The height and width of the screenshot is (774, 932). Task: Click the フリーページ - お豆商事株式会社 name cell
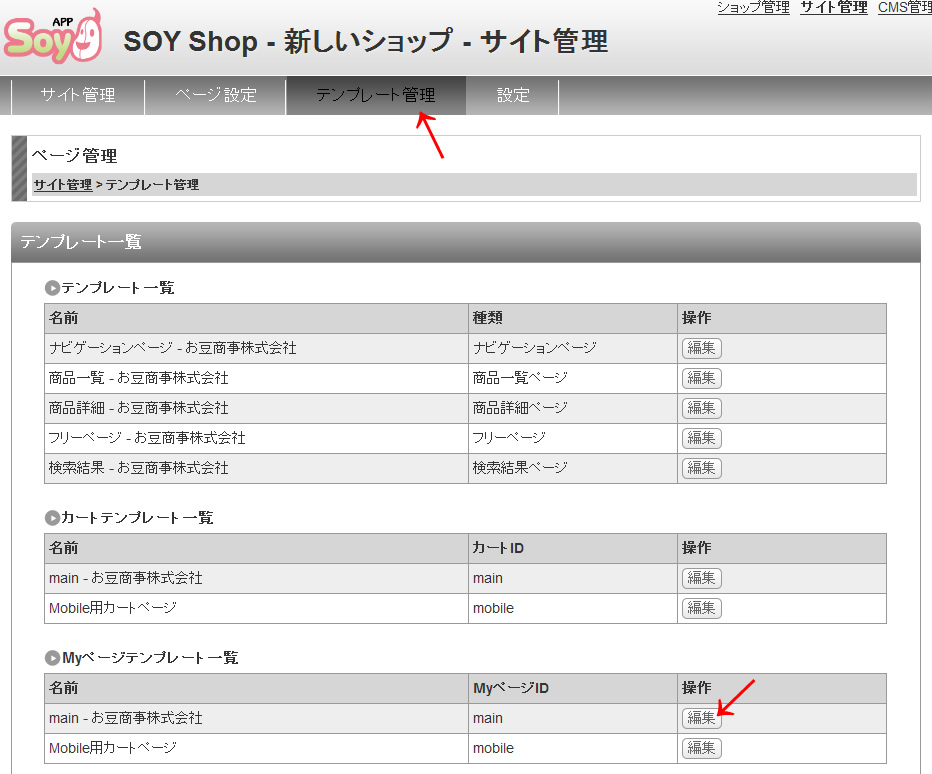pyautogui.click(x=256, y=438)
